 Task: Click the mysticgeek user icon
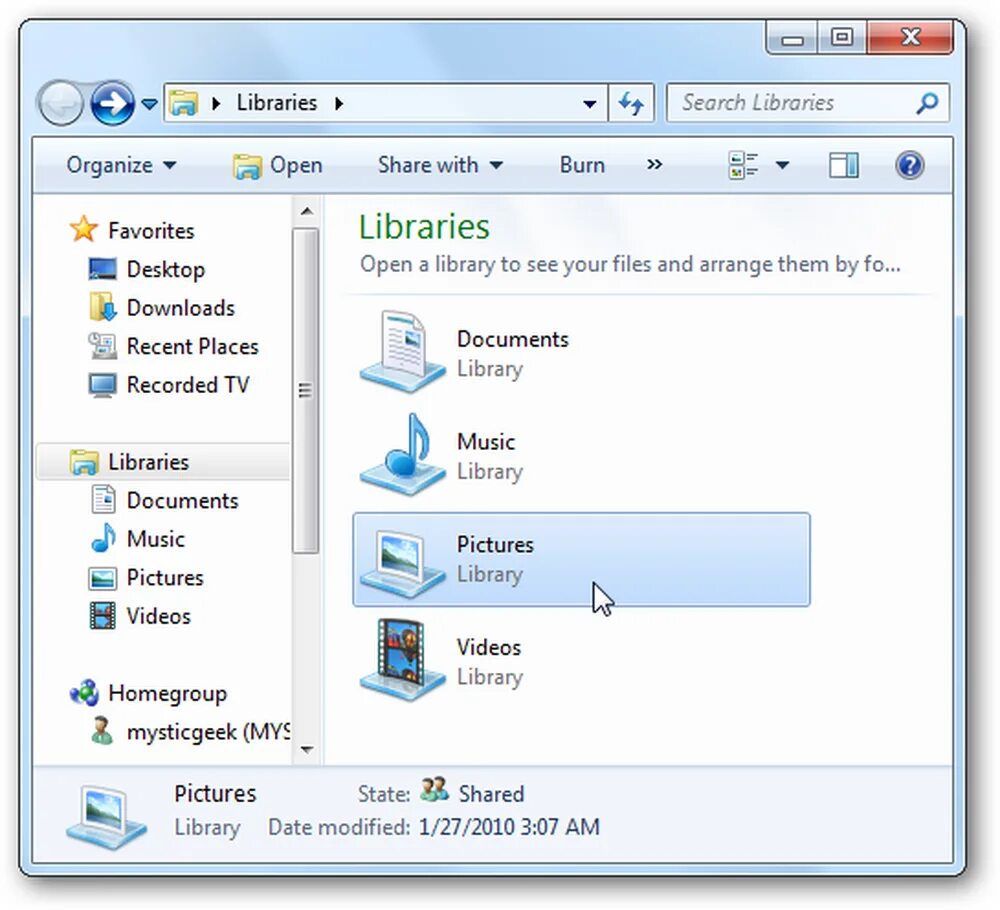(x=102, y=731)
